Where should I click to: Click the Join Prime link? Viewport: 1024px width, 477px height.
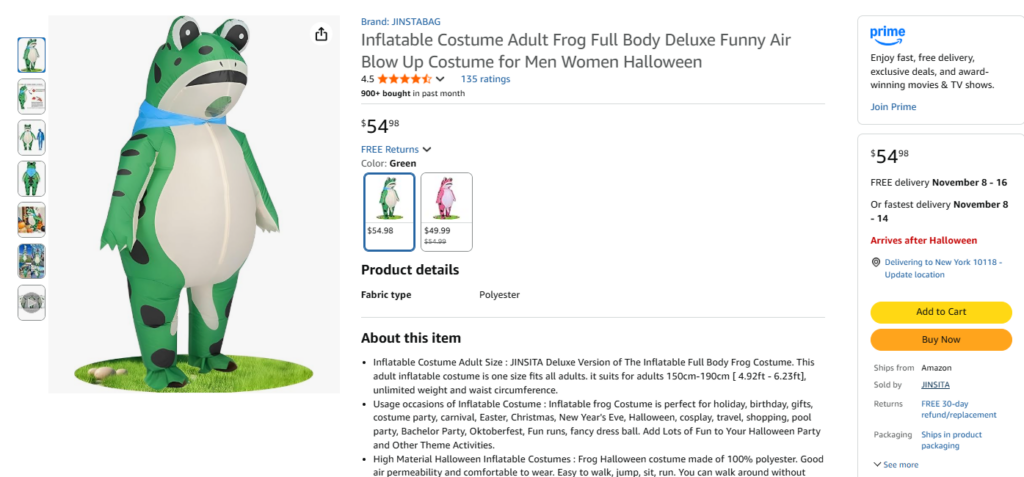[893, 107]
